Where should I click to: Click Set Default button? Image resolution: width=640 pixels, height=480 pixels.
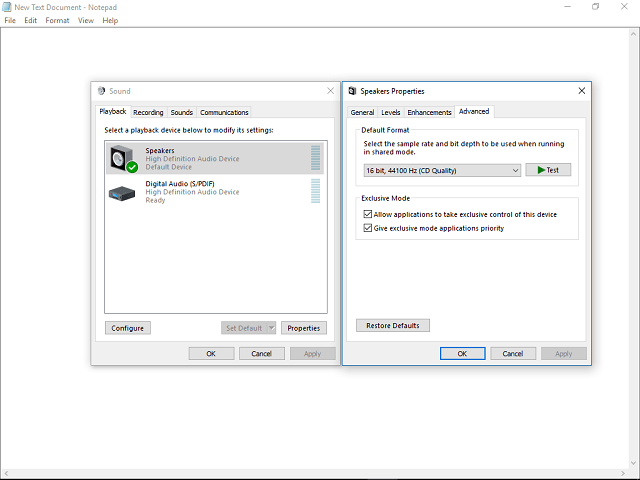244,328
